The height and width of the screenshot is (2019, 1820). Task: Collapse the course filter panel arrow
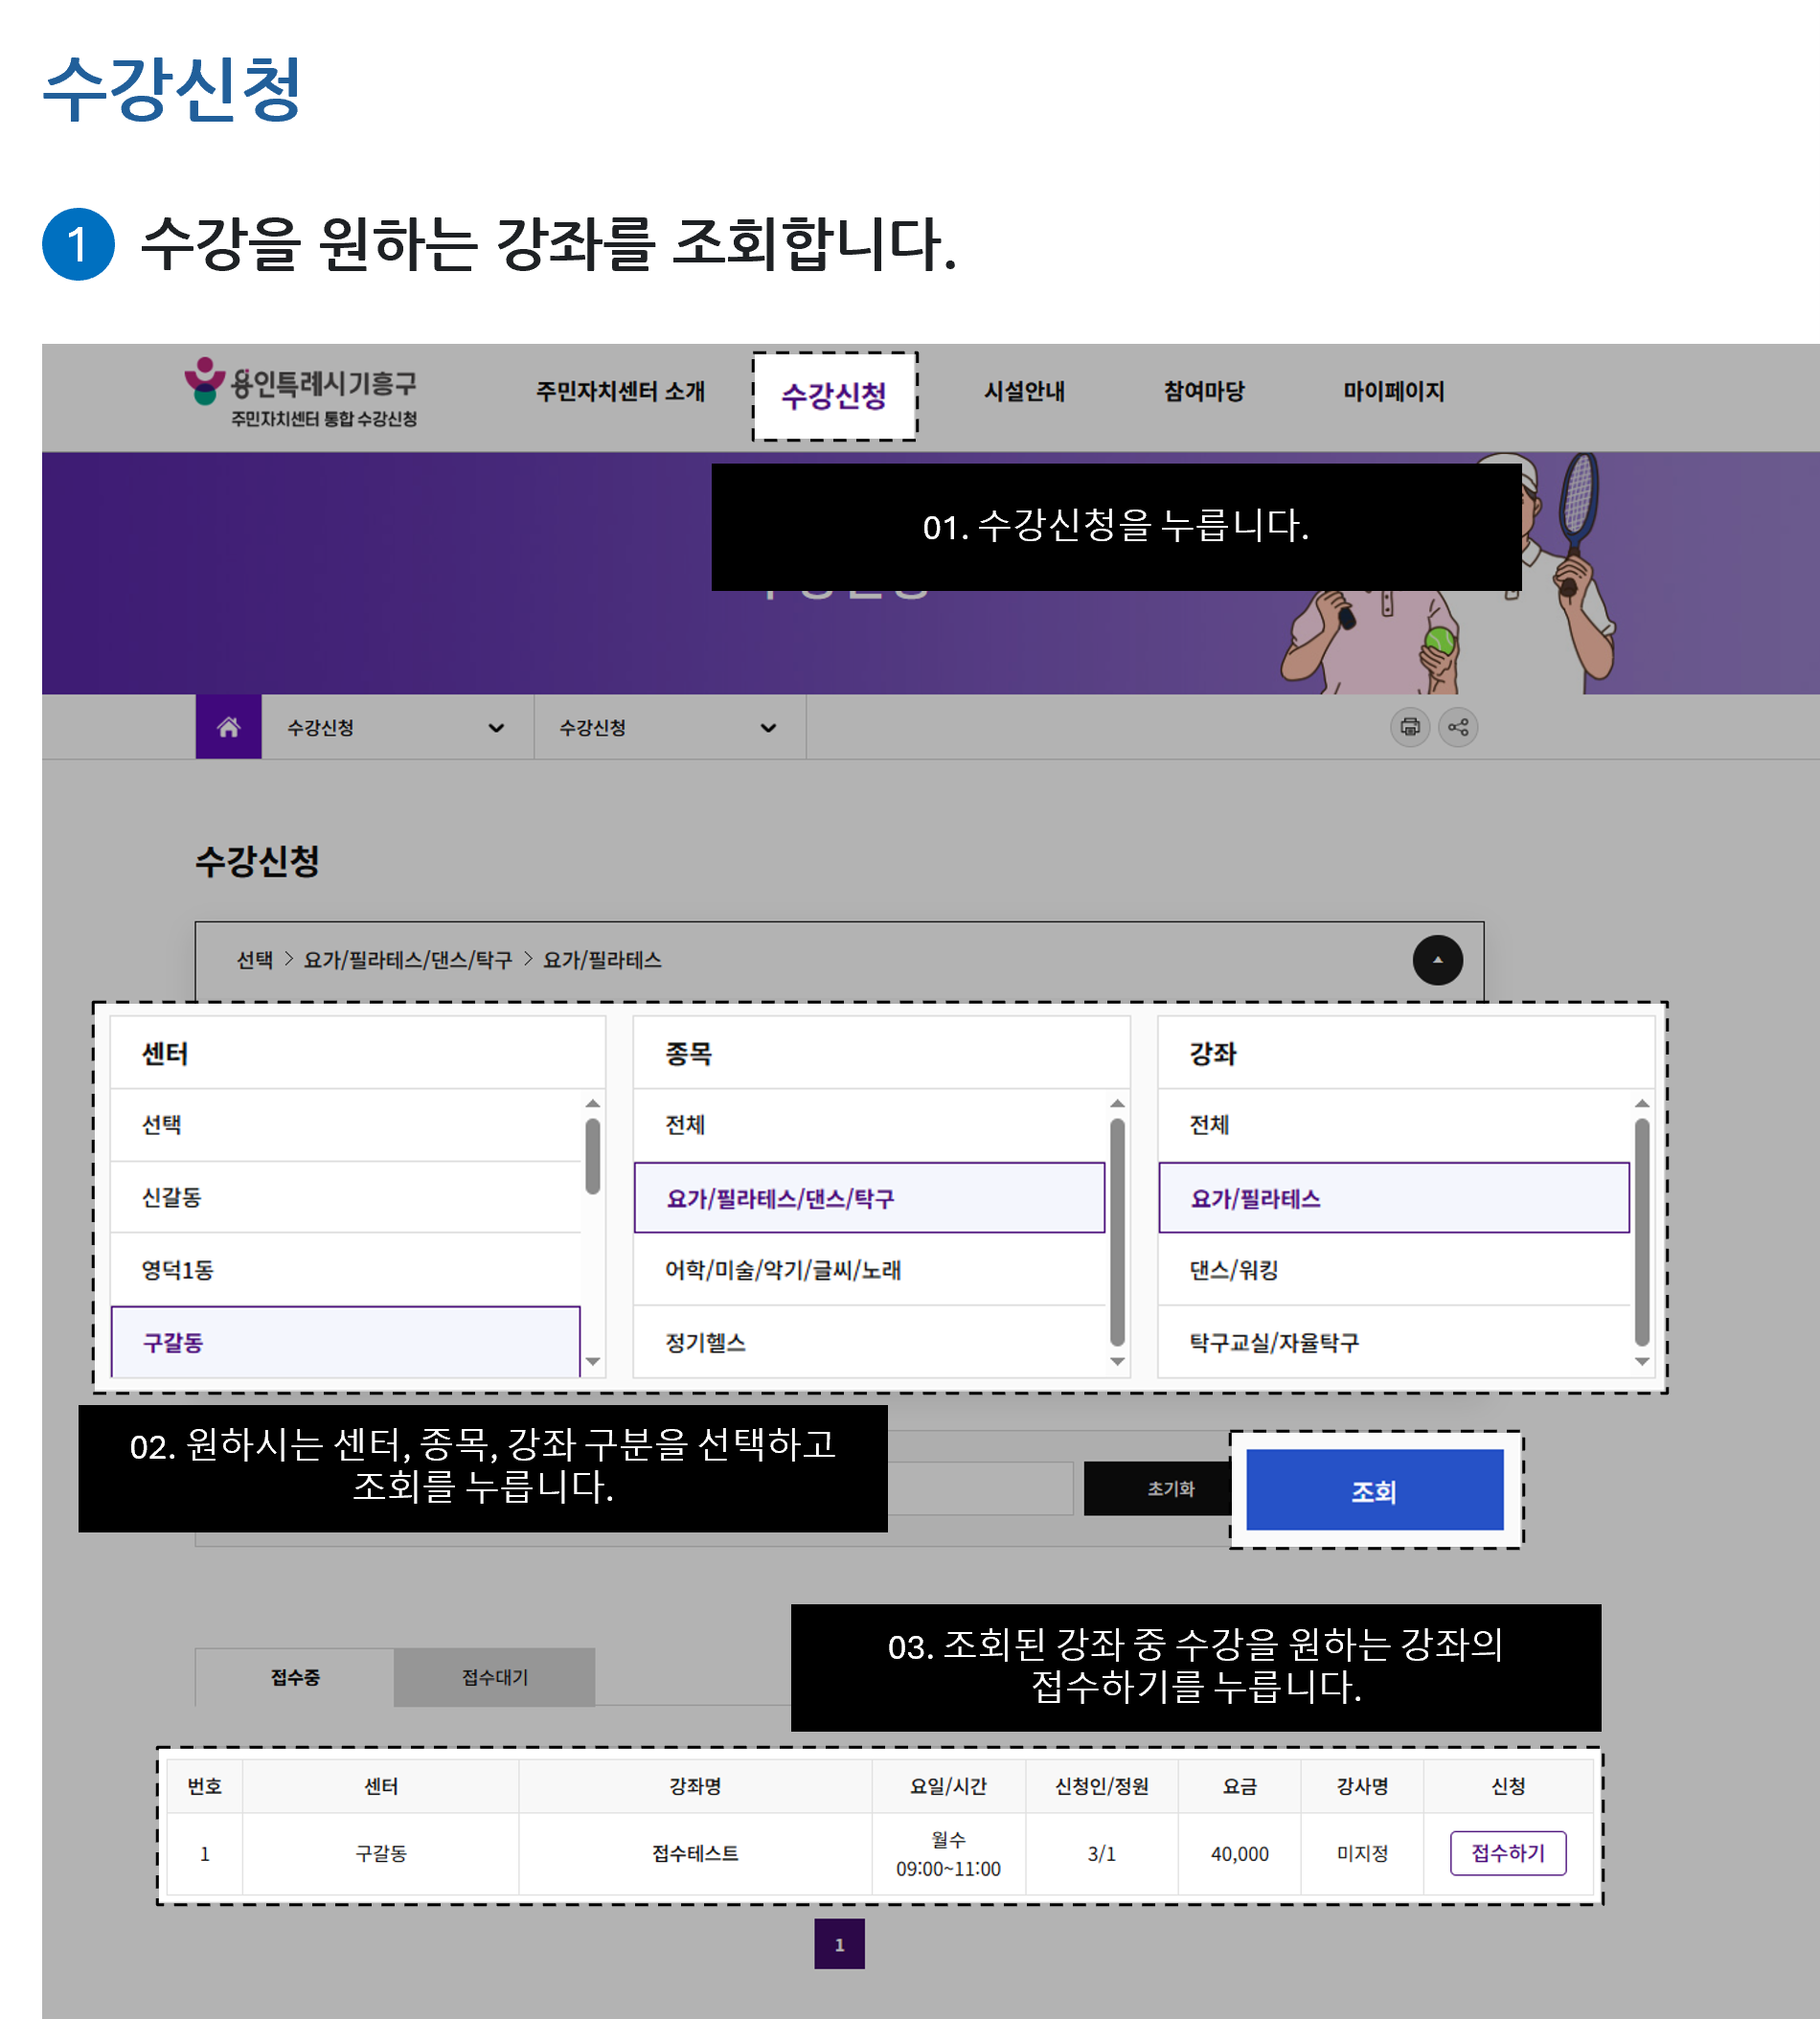(x=1438, y=960)
